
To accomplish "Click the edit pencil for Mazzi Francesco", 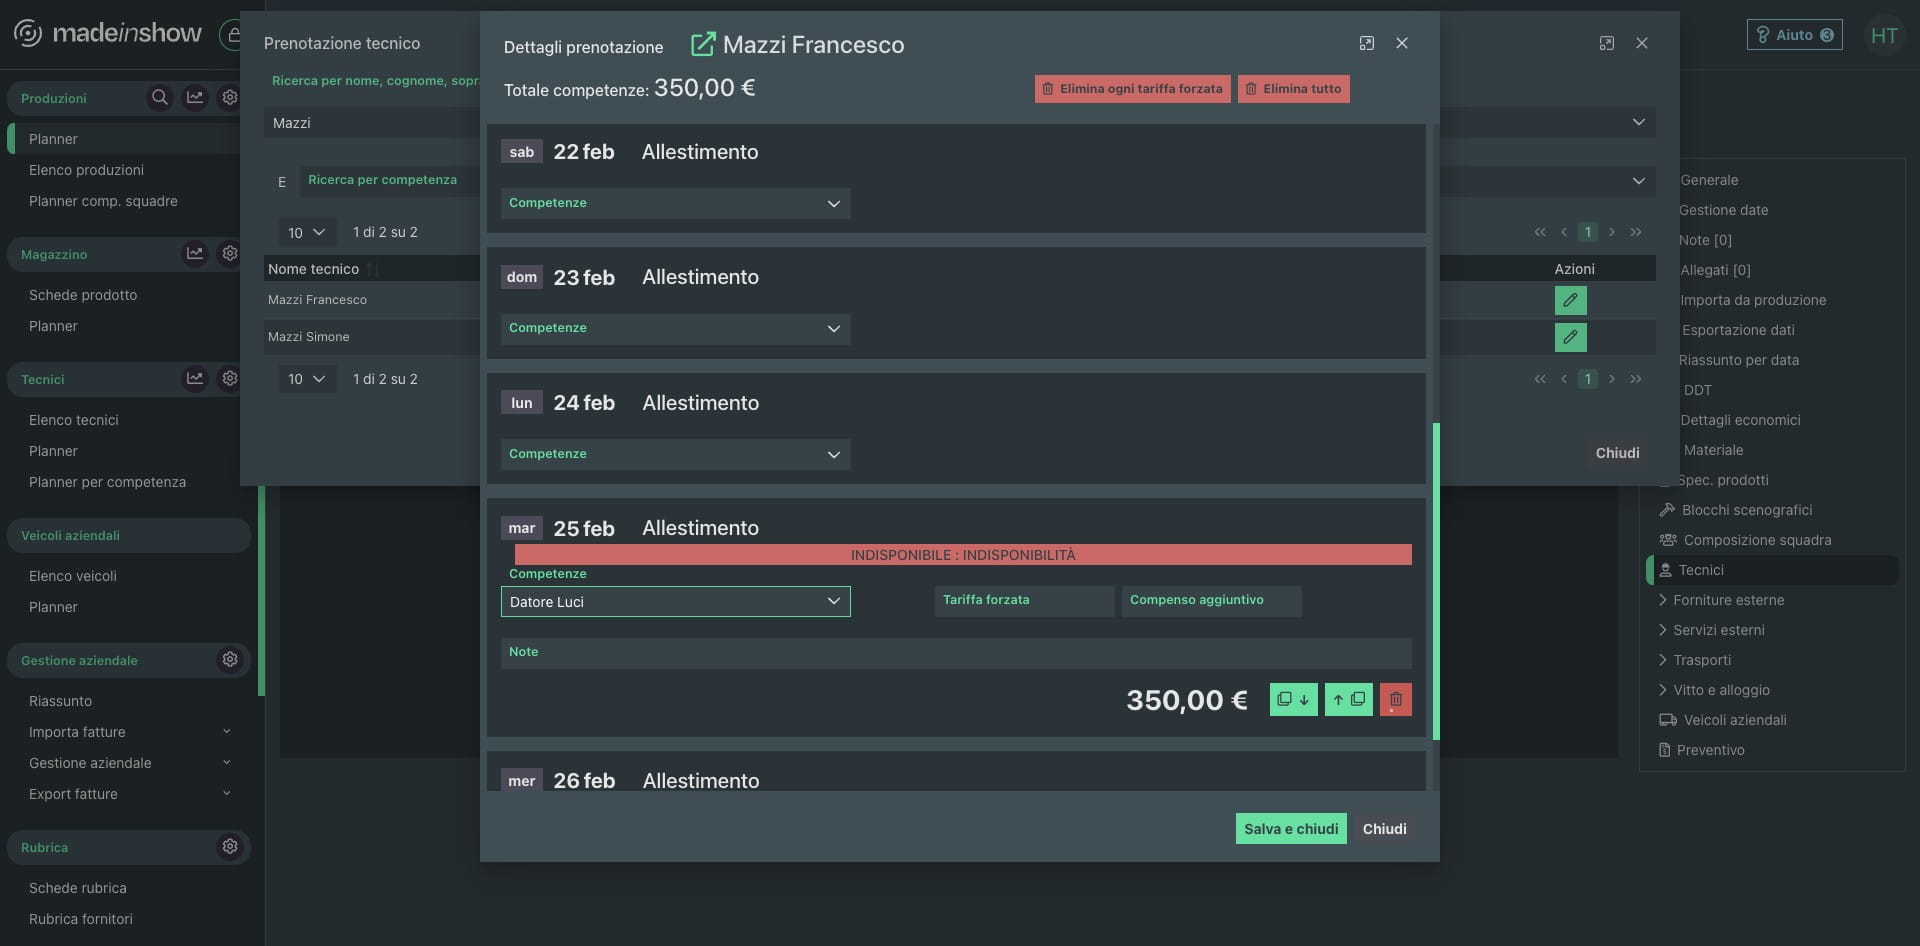I will pos(1570,300).
